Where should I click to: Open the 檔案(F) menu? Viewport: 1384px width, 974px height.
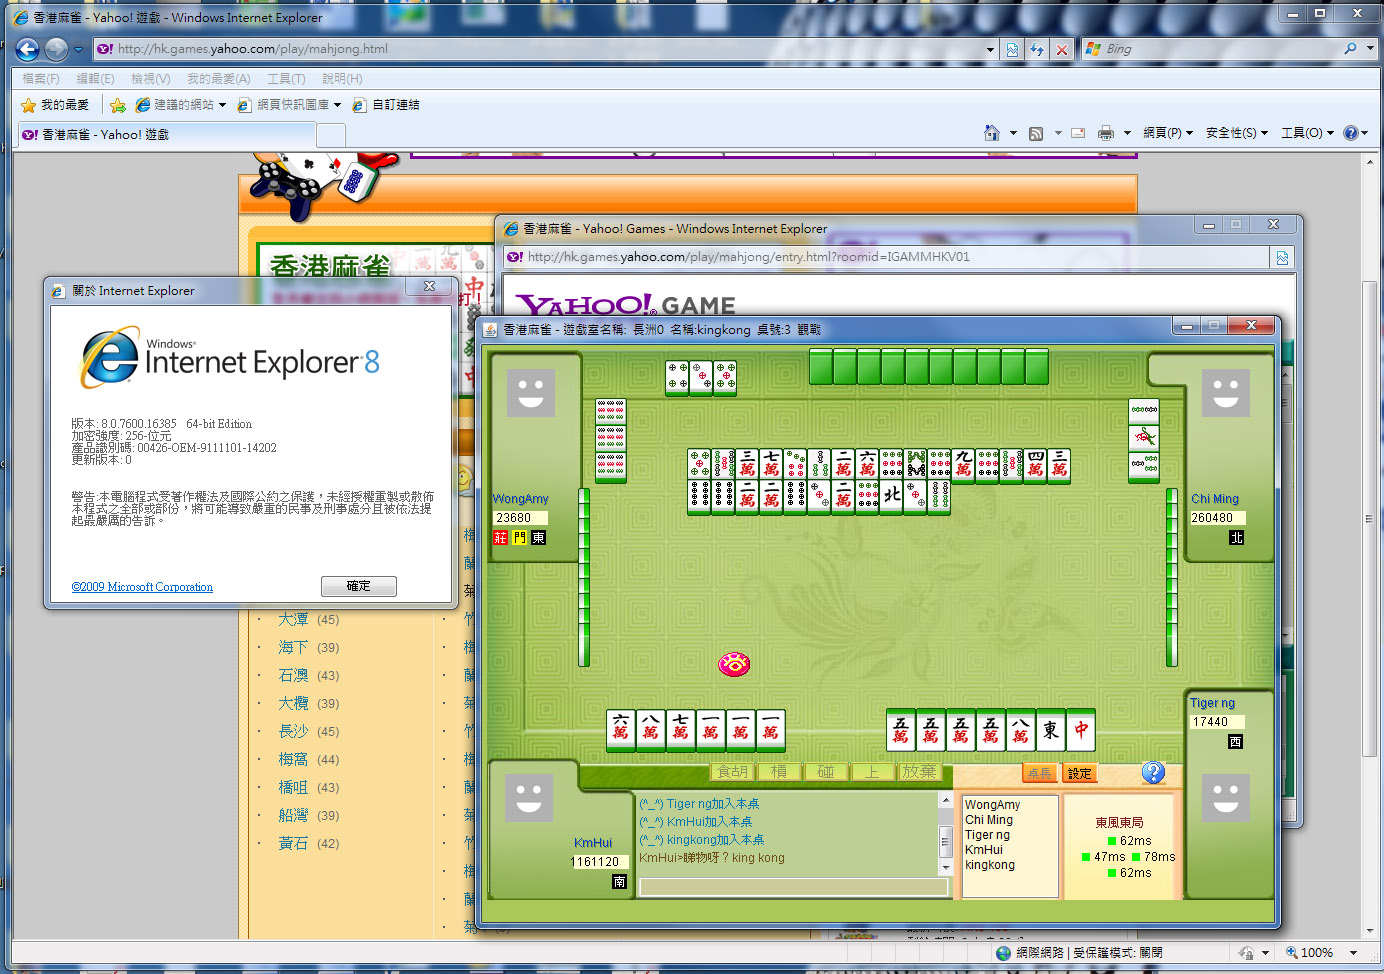41,78
